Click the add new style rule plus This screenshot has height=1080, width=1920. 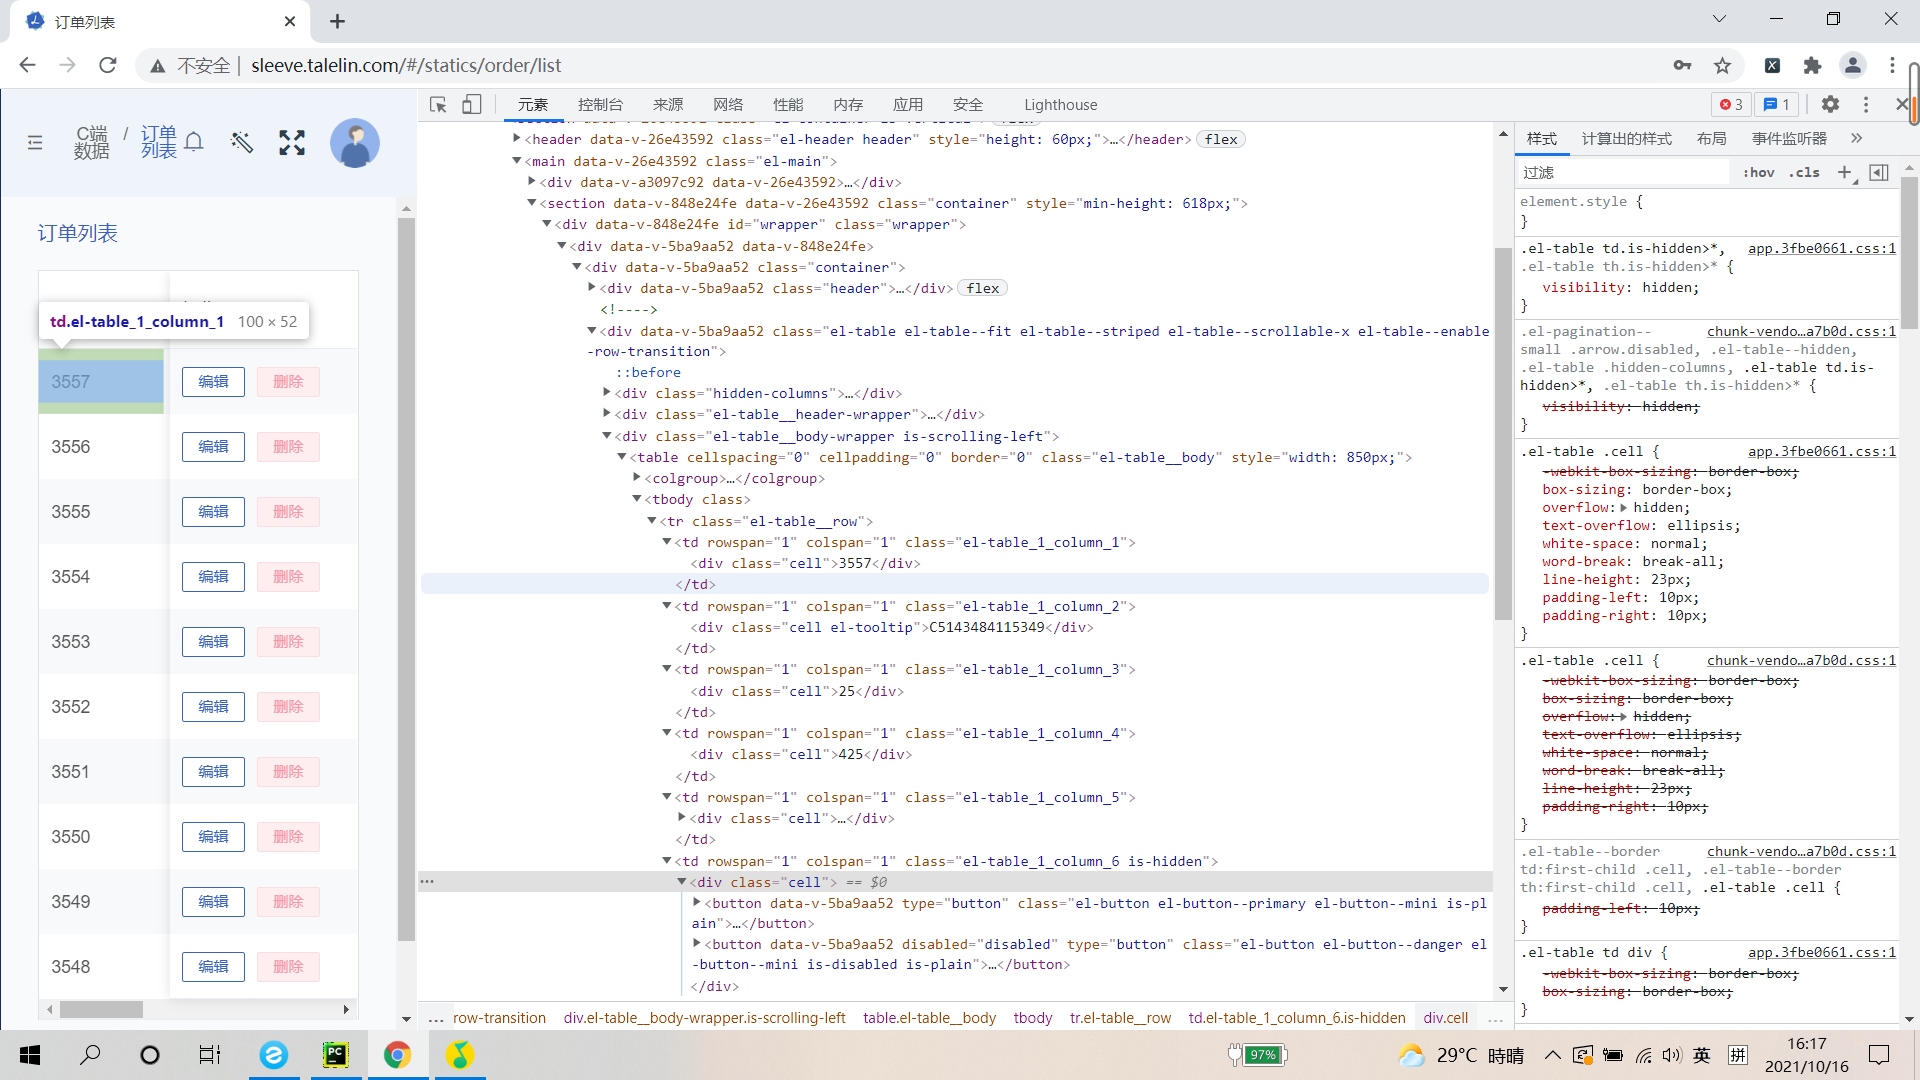click(x=1845, y=173)
